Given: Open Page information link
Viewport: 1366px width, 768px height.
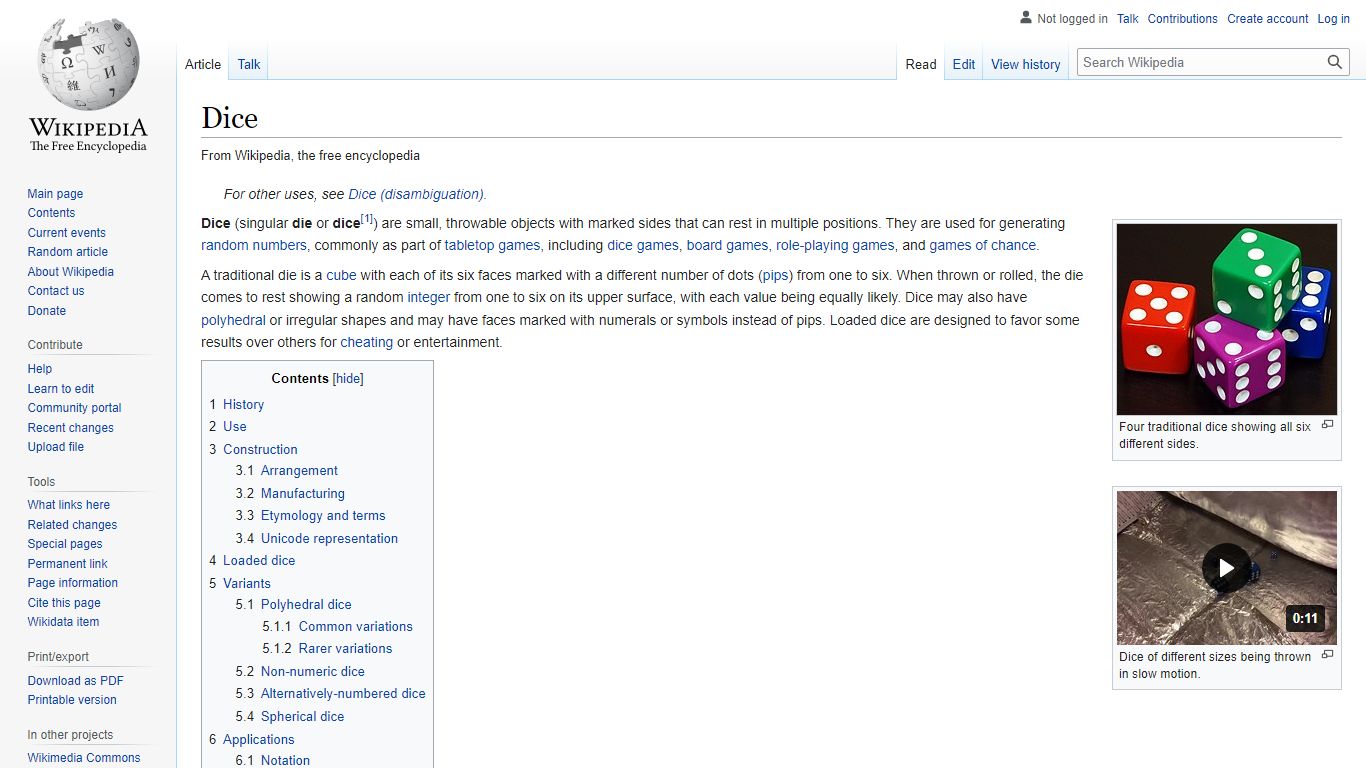Looking at the screenshot, I should tap(73, 583).
